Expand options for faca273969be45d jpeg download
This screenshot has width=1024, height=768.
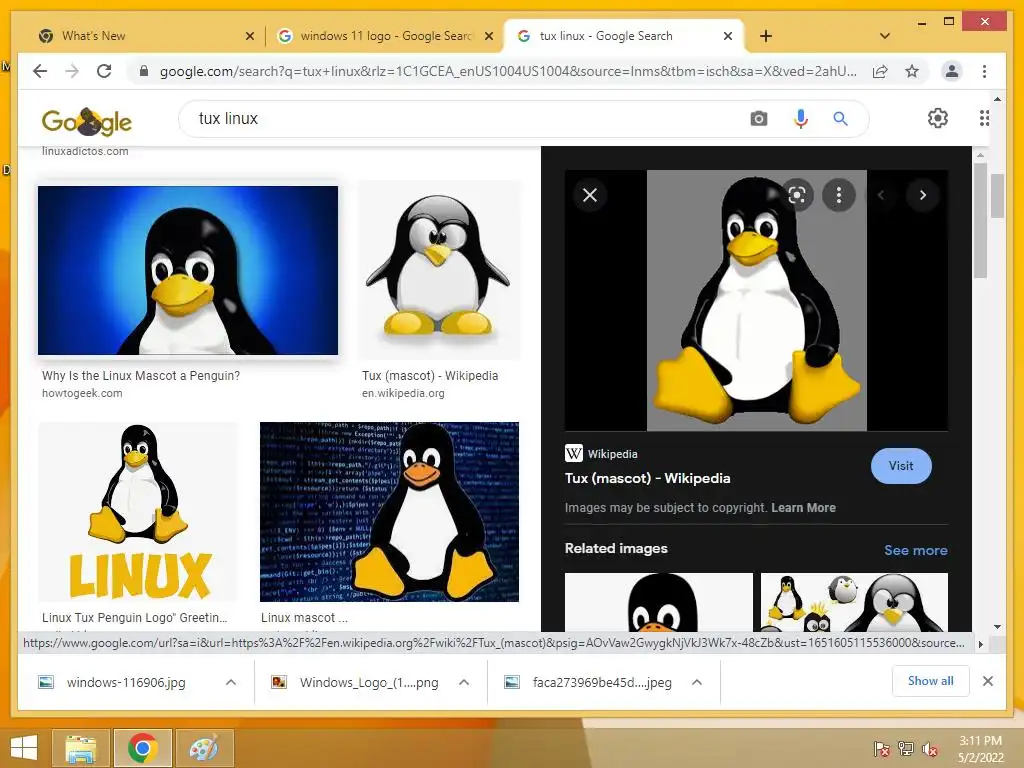click(697, 682)
